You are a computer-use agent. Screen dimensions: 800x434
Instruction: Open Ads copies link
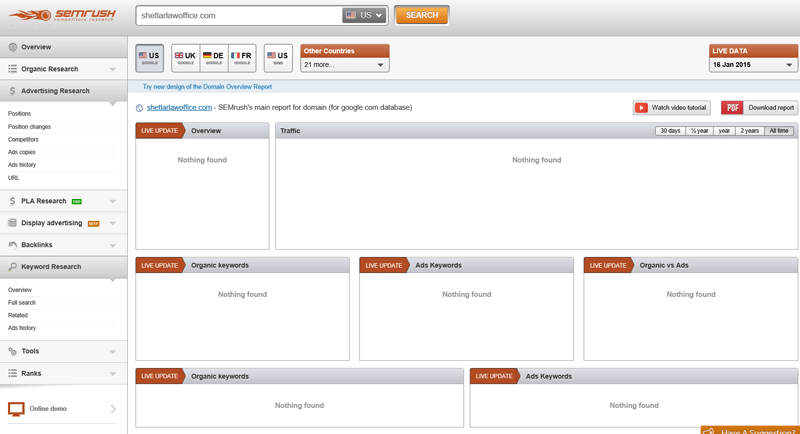(22, 152)
